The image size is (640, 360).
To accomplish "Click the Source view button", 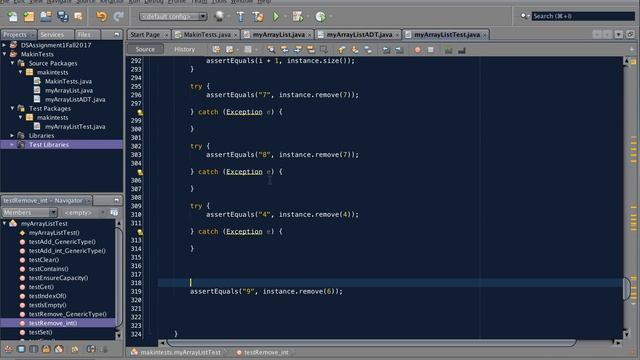I will pos(145,49).
